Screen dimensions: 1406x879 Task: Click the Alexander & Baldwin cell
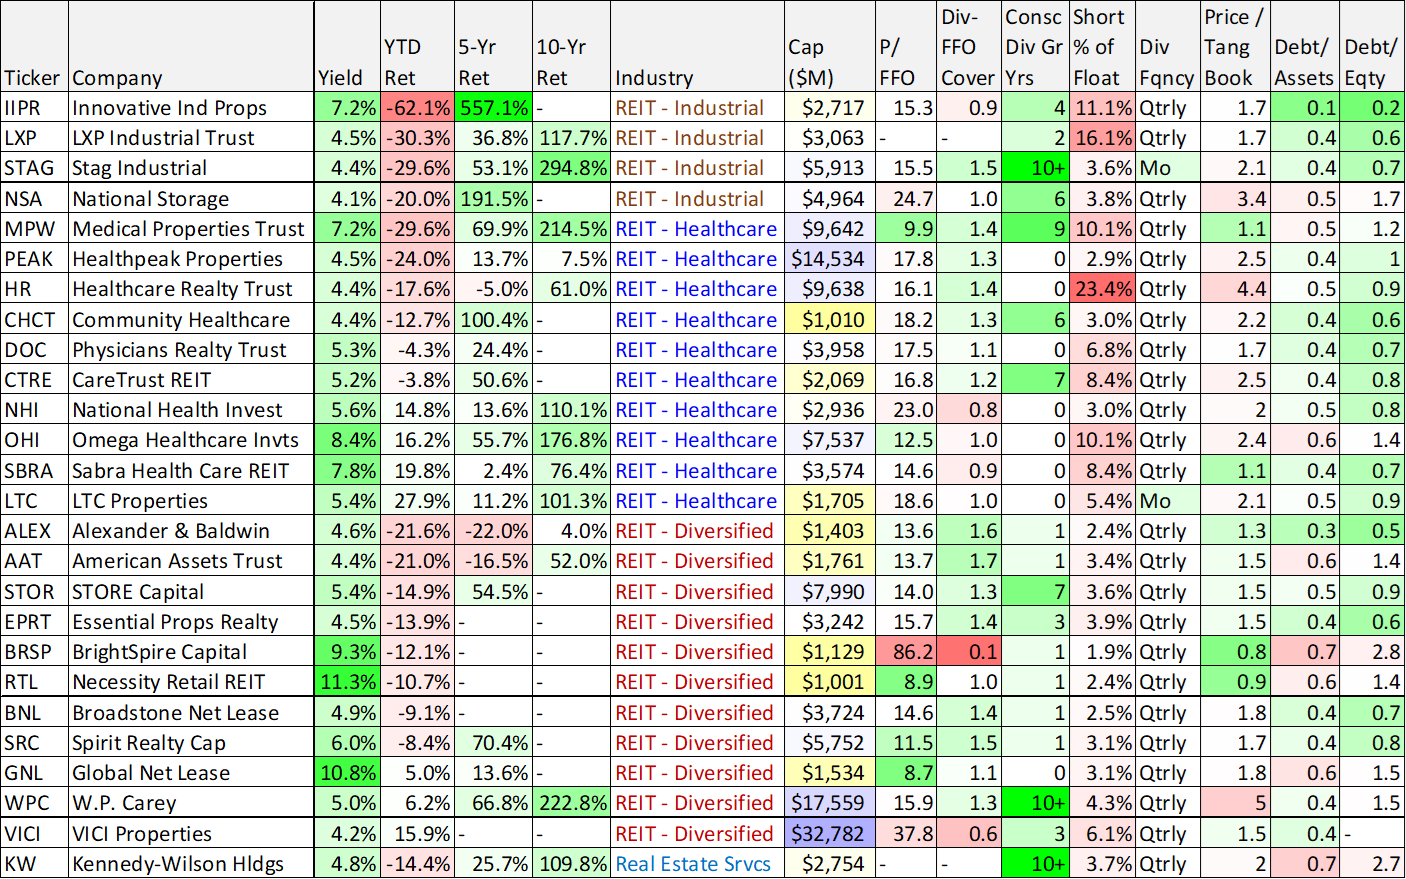point(190,531)
